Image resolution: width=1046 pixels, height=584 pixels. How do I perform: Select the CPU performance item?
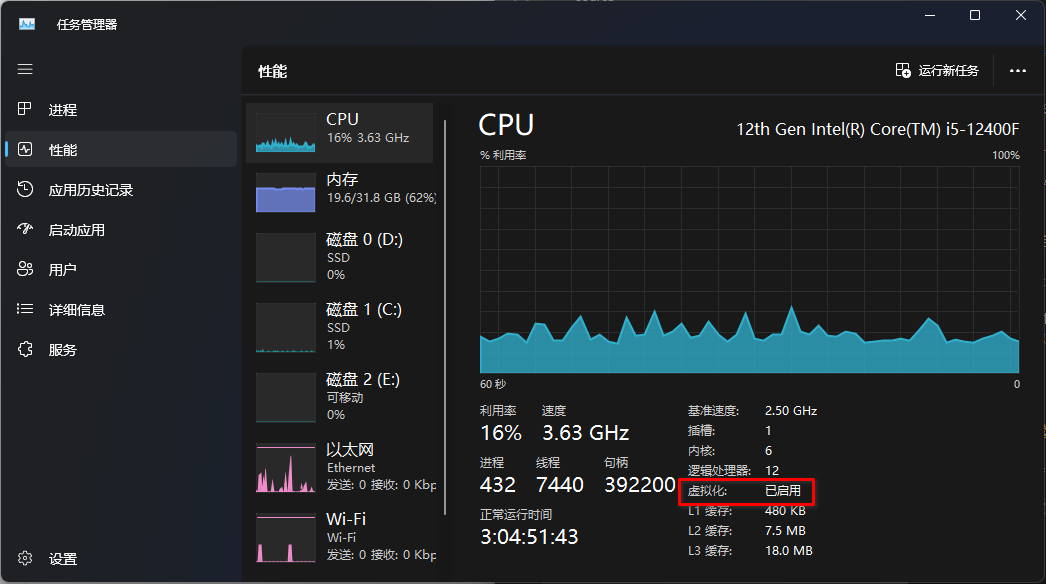[x=340, y=132]
